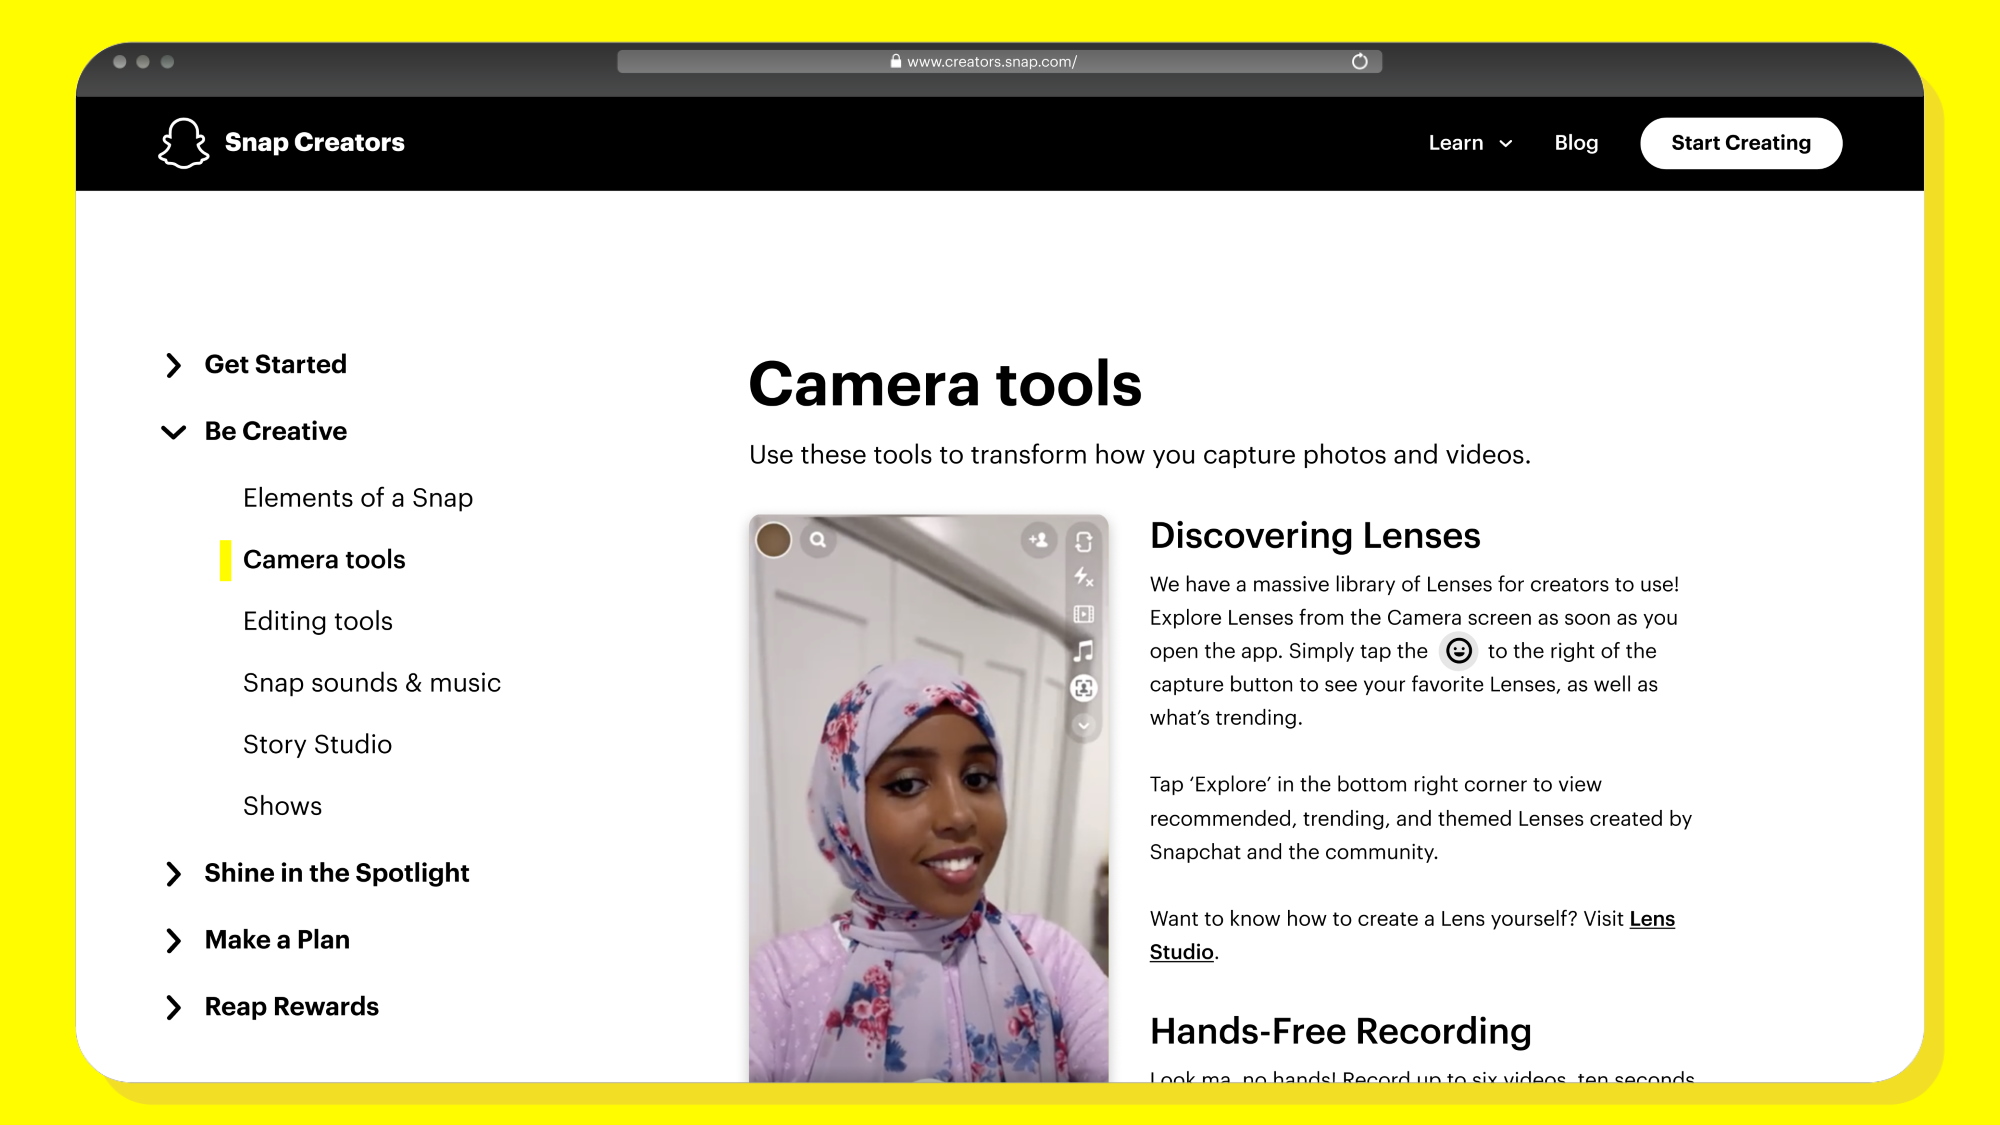Toggle the flash-off icon on the camera
This screenshot has width=2000, height=1125.
1083,578
